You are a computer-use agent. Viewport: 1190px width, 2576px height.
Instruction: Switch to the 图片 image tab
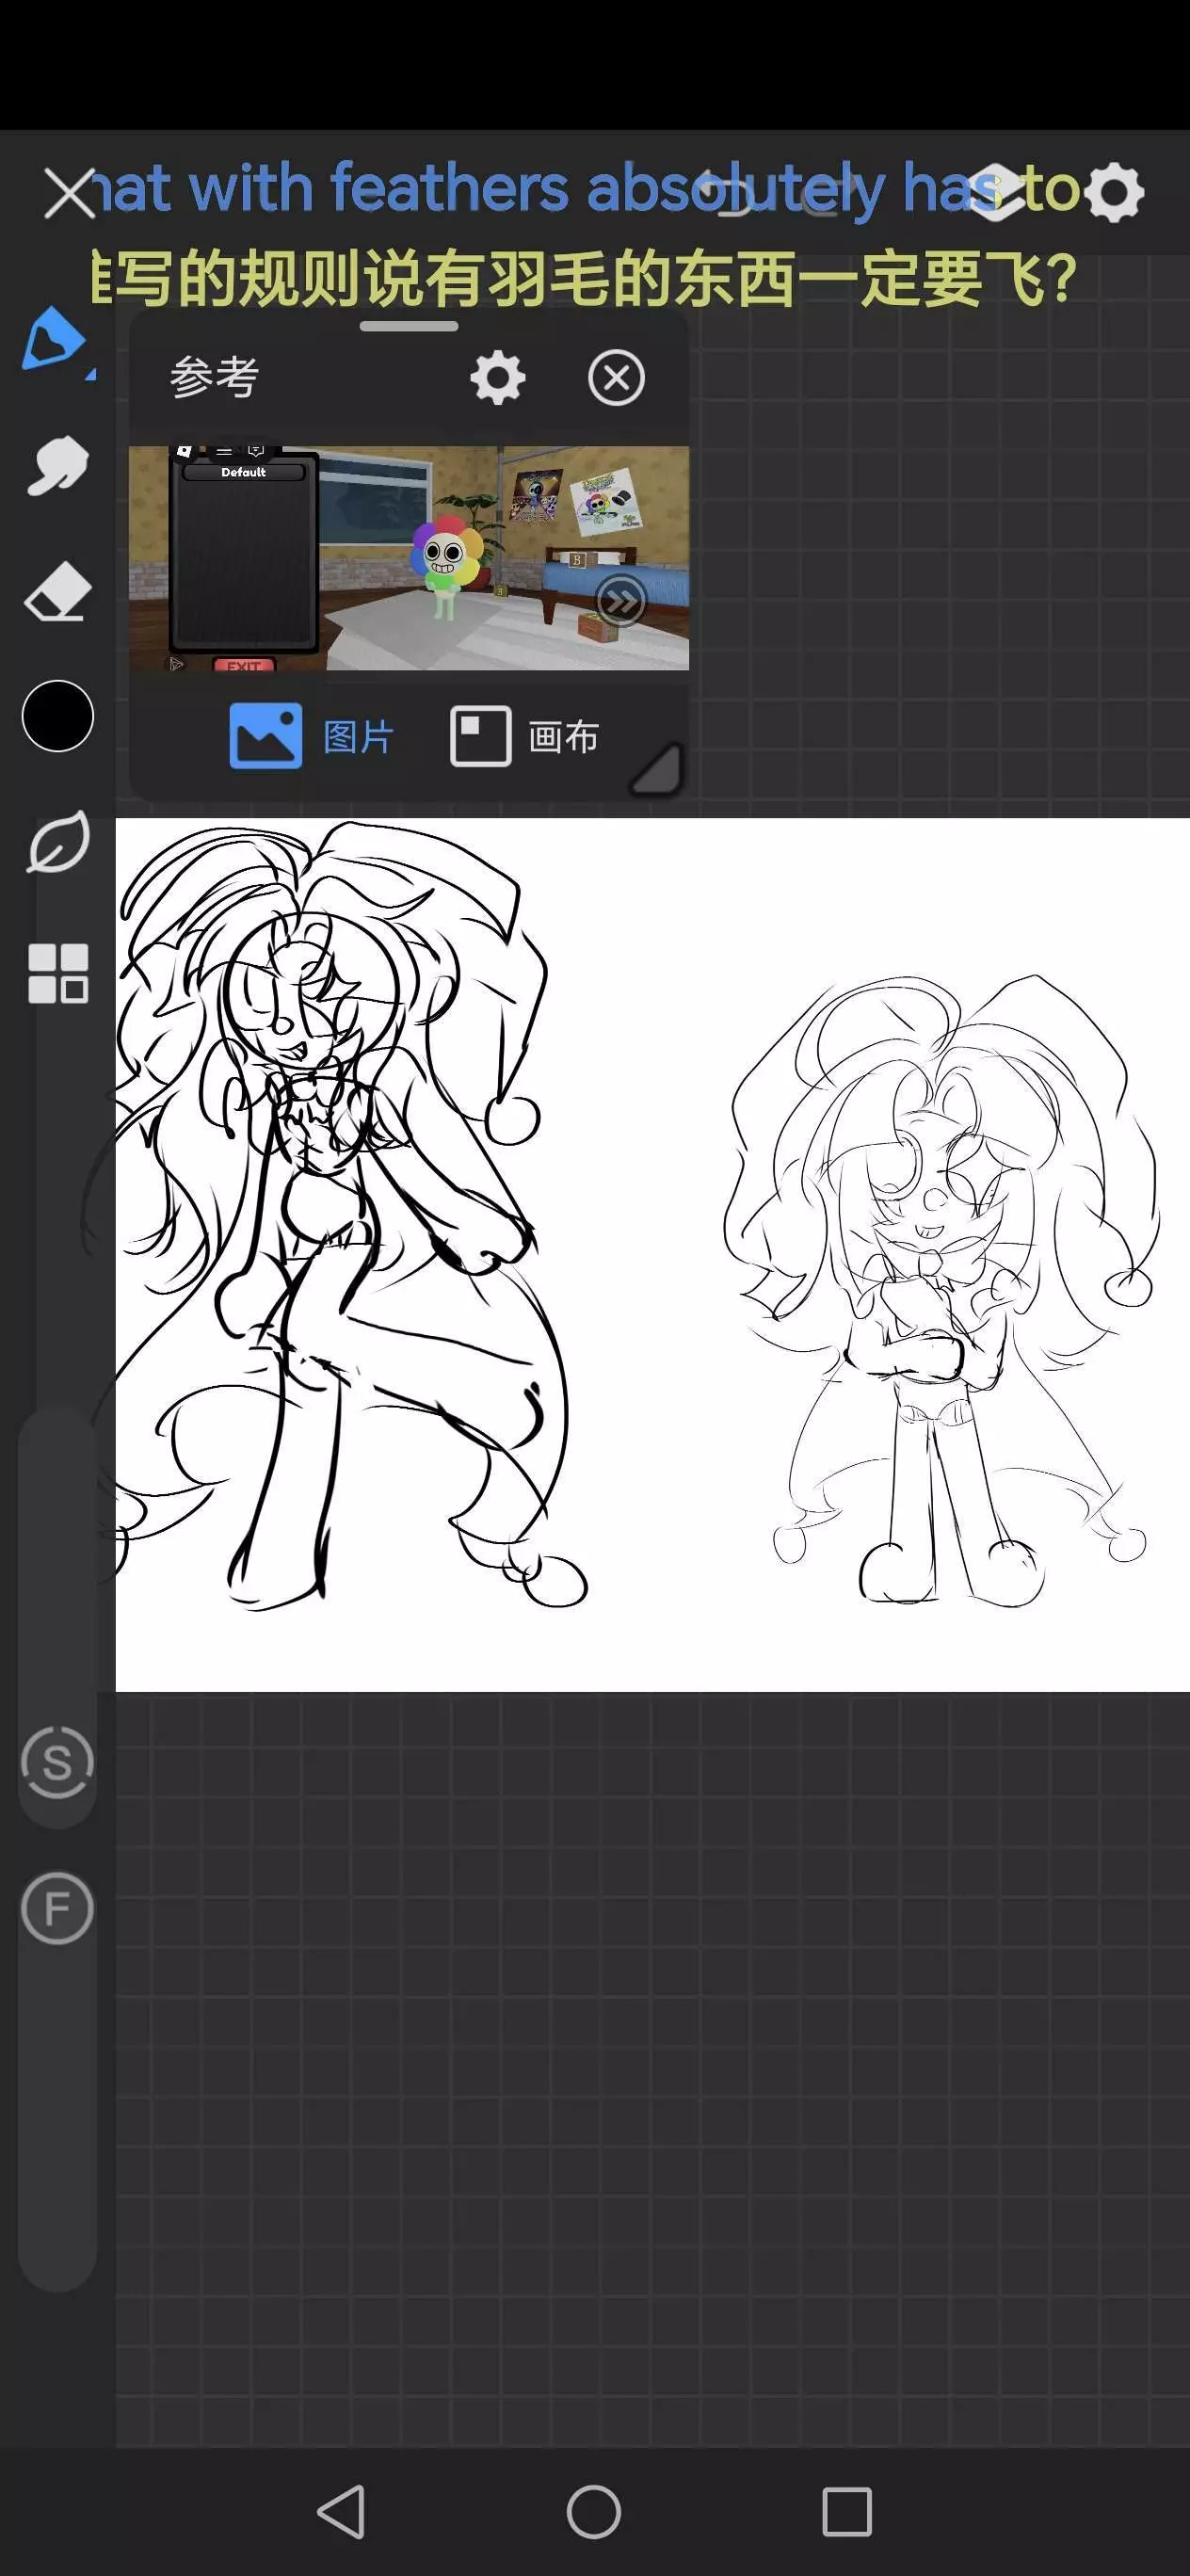(312, 736)
